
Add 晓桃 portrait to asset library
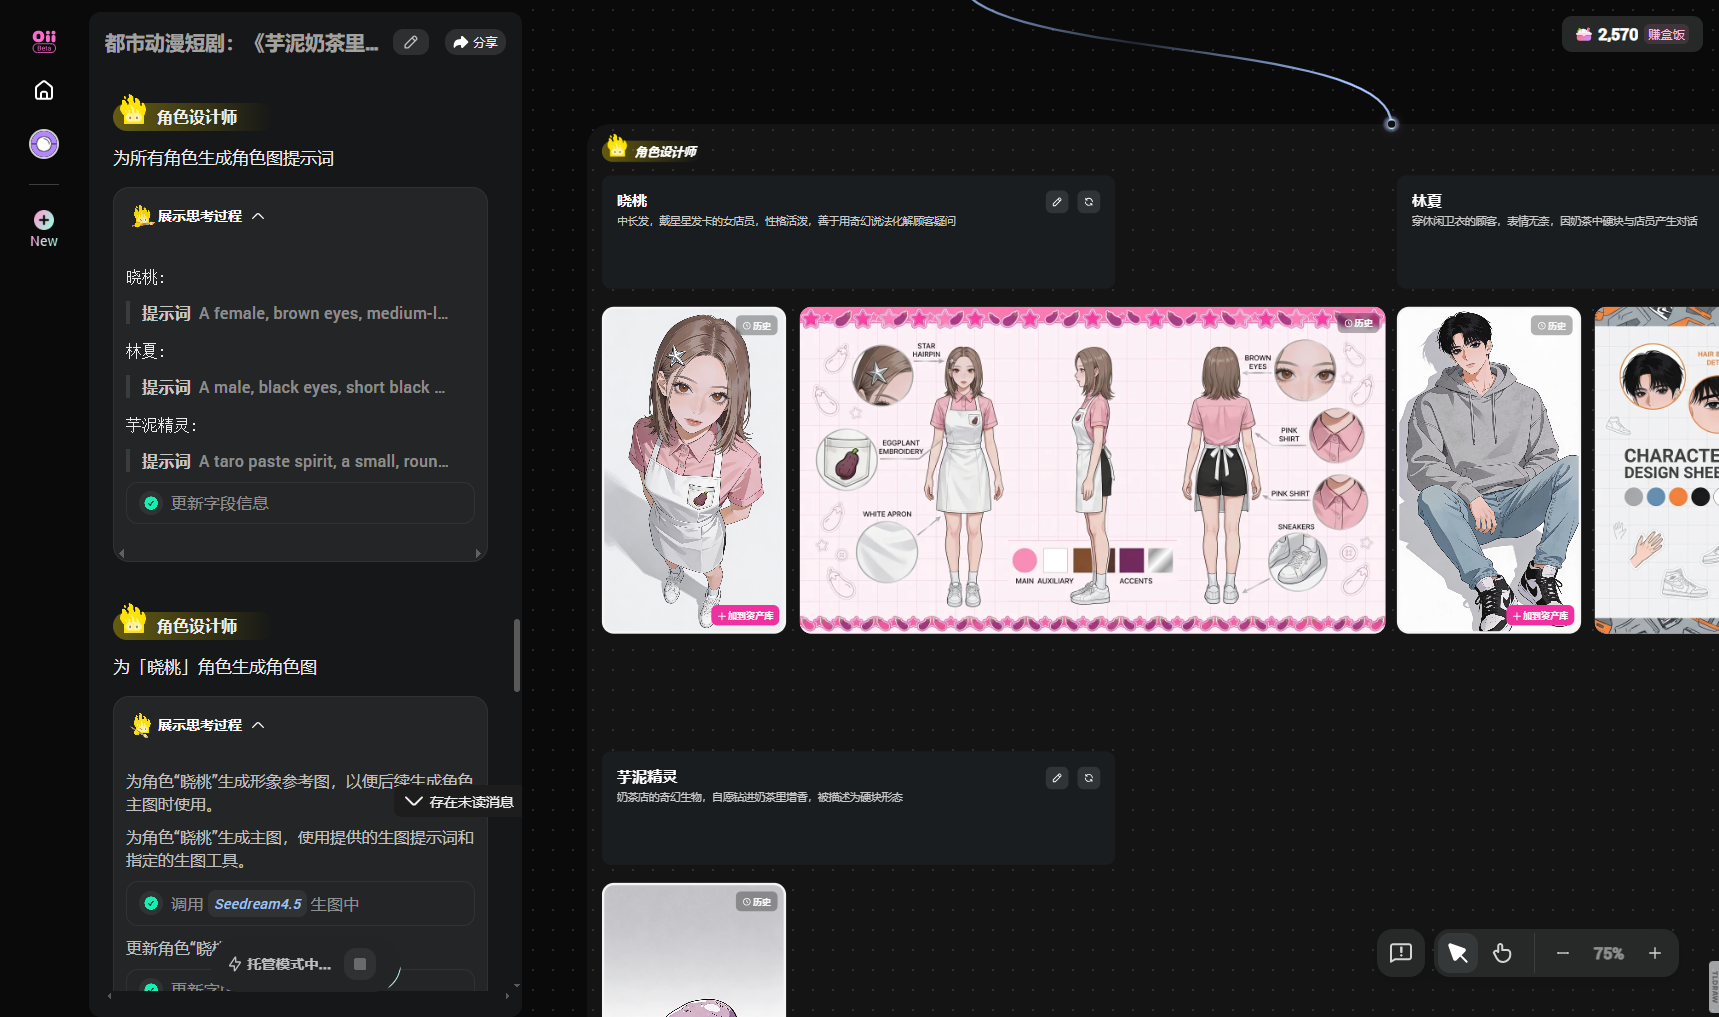pyautogui.click(x=746, y=616)
